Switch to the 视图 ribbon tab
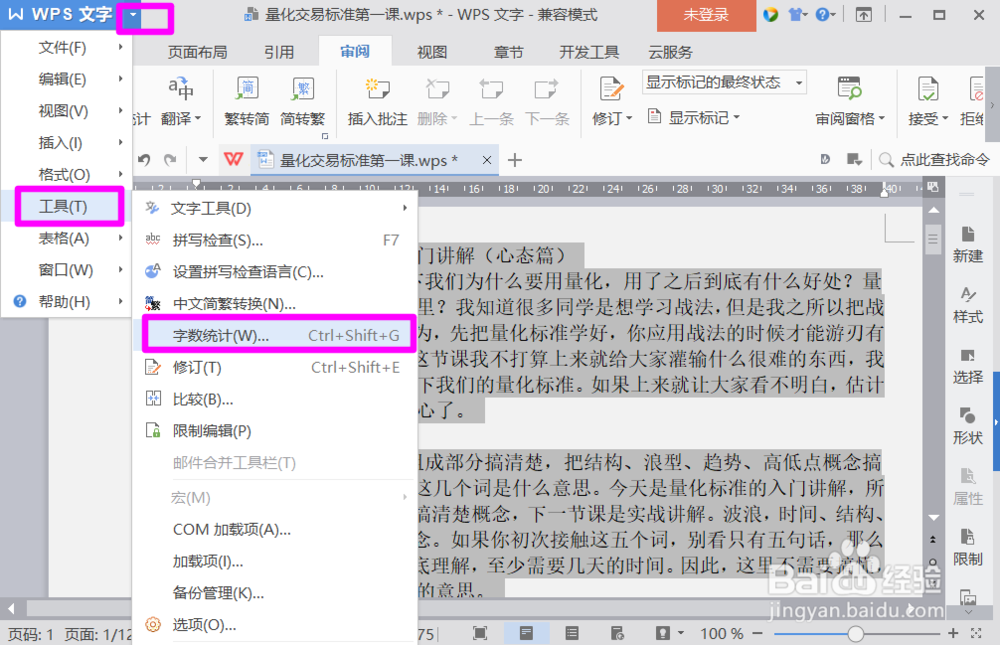Screen dimensions: 1000x645 click(431, 52)
